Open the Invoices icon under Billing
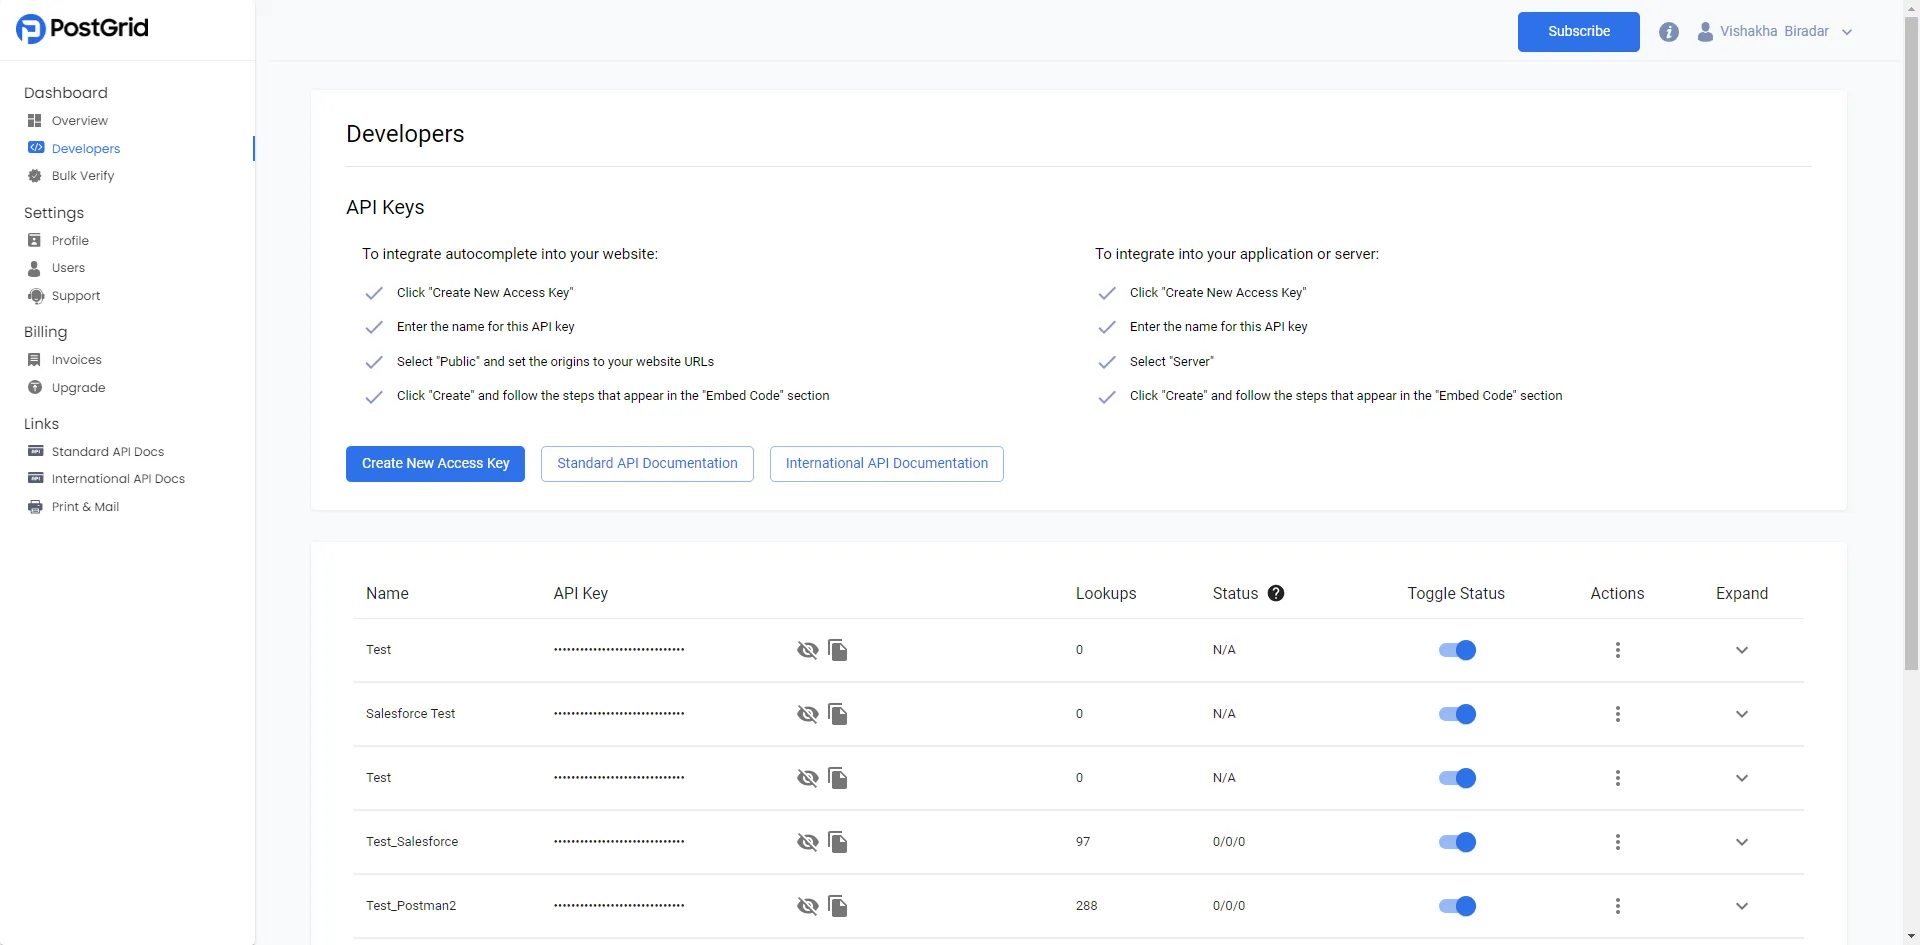The height and width of the screenshot is (945, 1920). click(x=35, y=359)
